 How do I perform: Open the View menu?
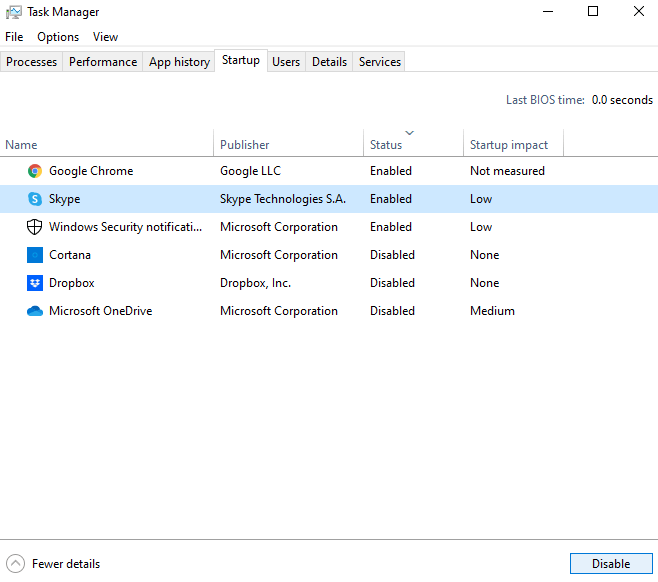(x=105, y=37)
